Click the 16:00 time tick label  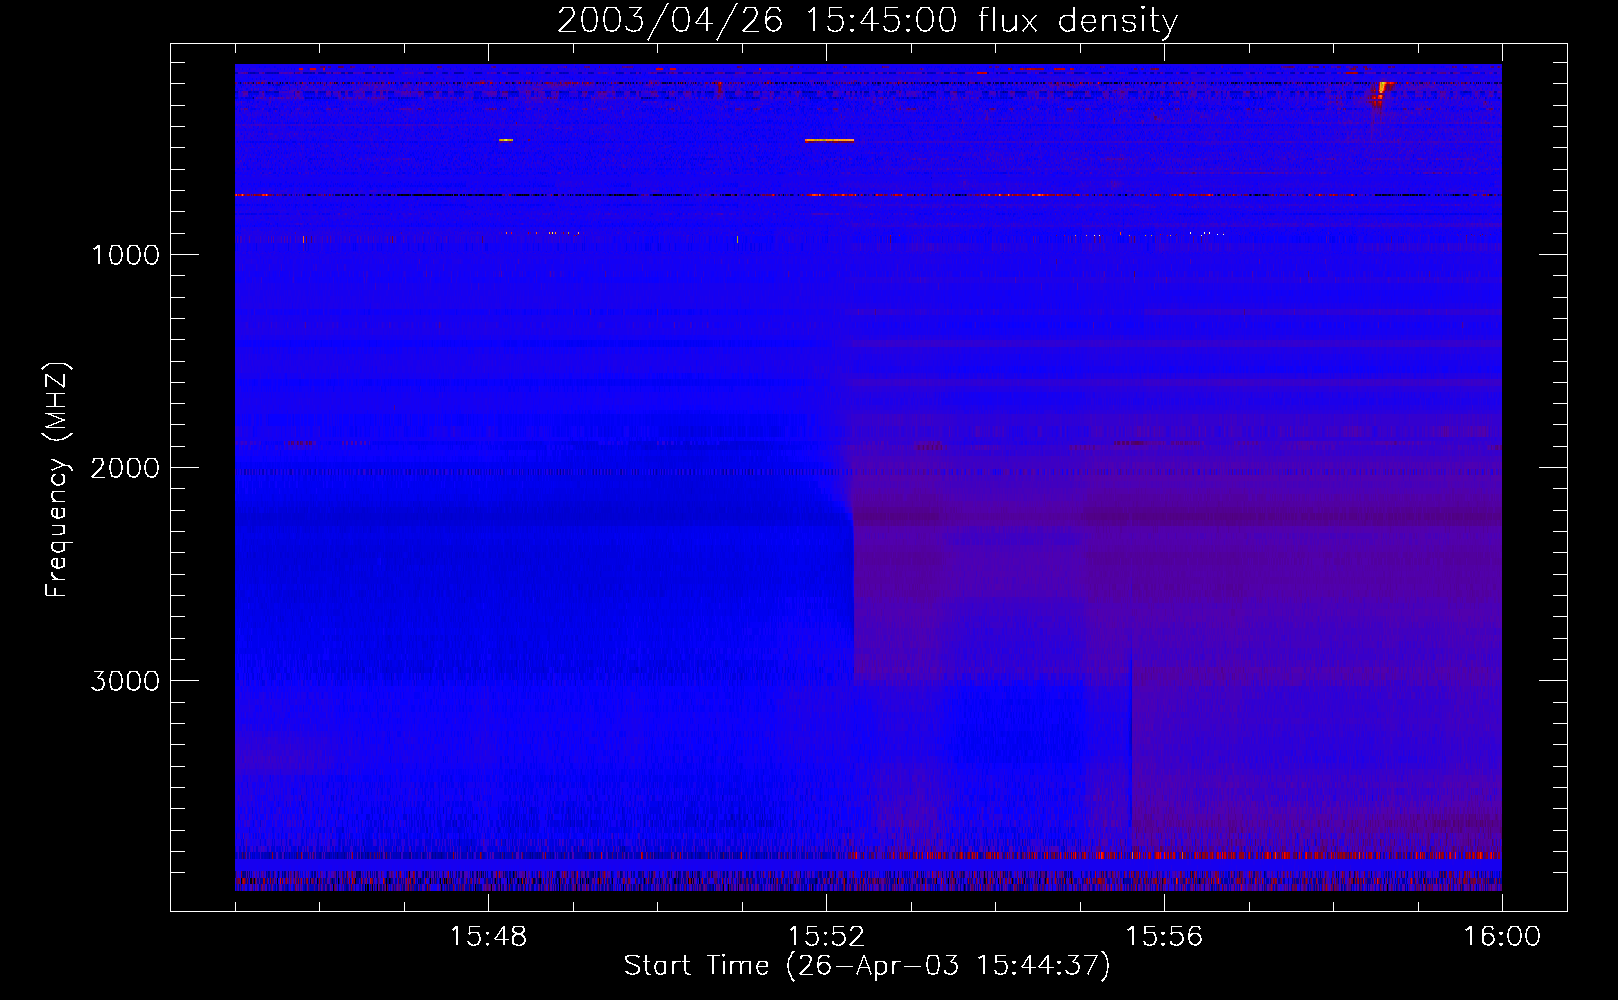pyautogui.click(x=1502, y=937)
